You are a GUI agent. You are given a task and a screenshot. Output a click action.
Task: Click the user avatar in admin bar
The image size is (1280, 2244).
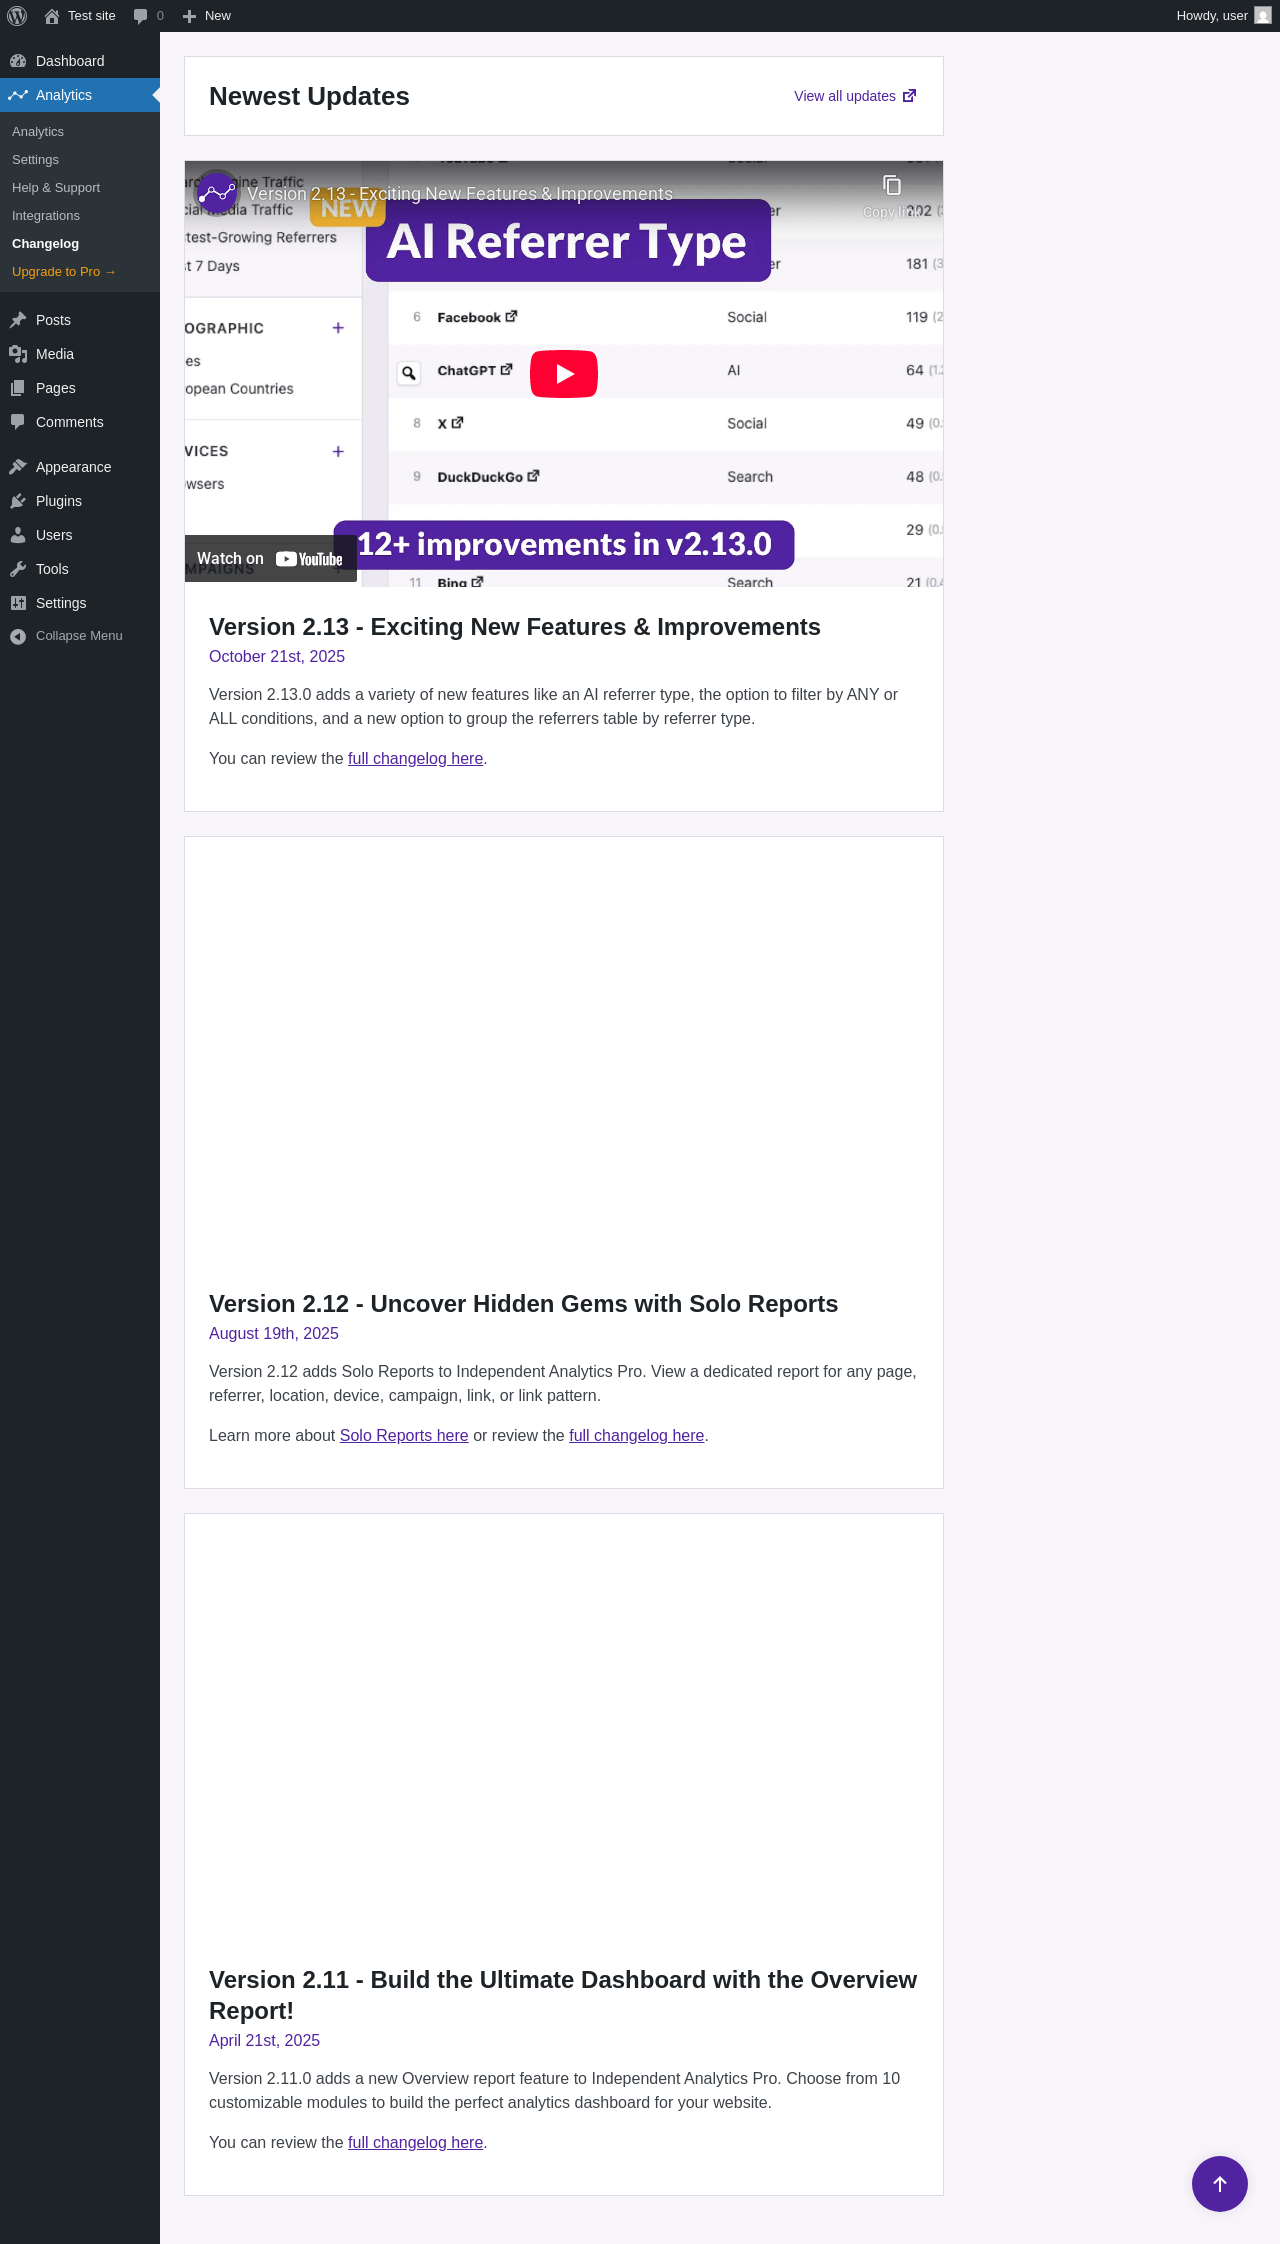(1263, 16)
